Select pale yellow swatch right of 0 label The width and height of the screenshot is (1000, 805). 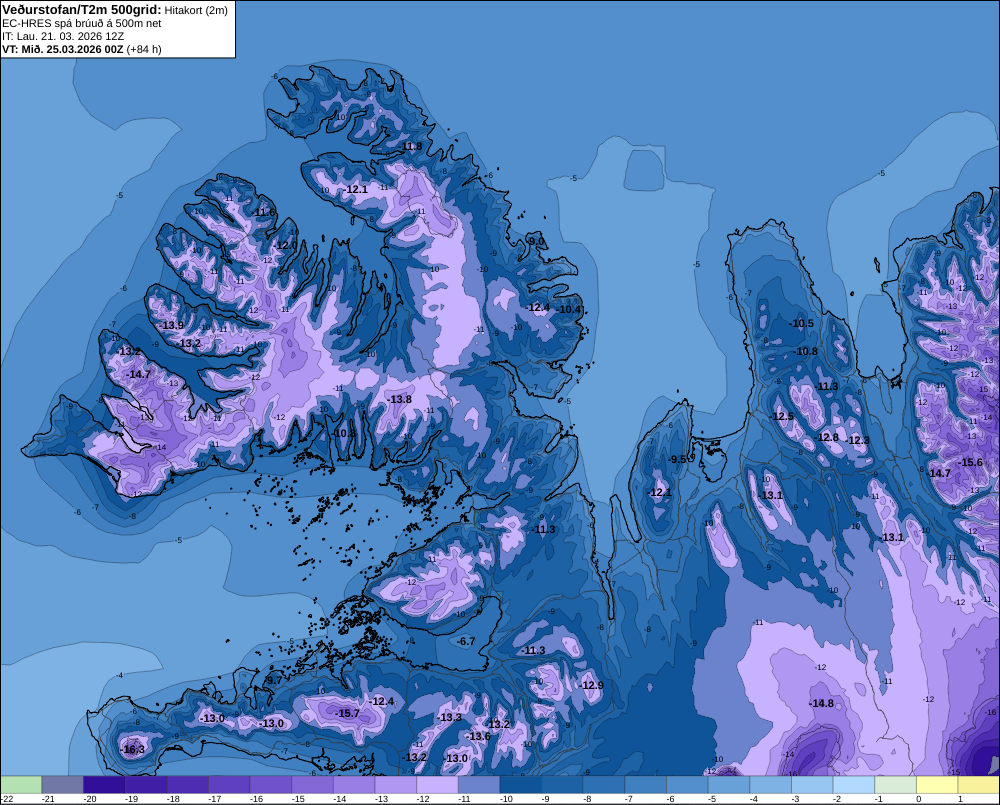pos(937,785)
